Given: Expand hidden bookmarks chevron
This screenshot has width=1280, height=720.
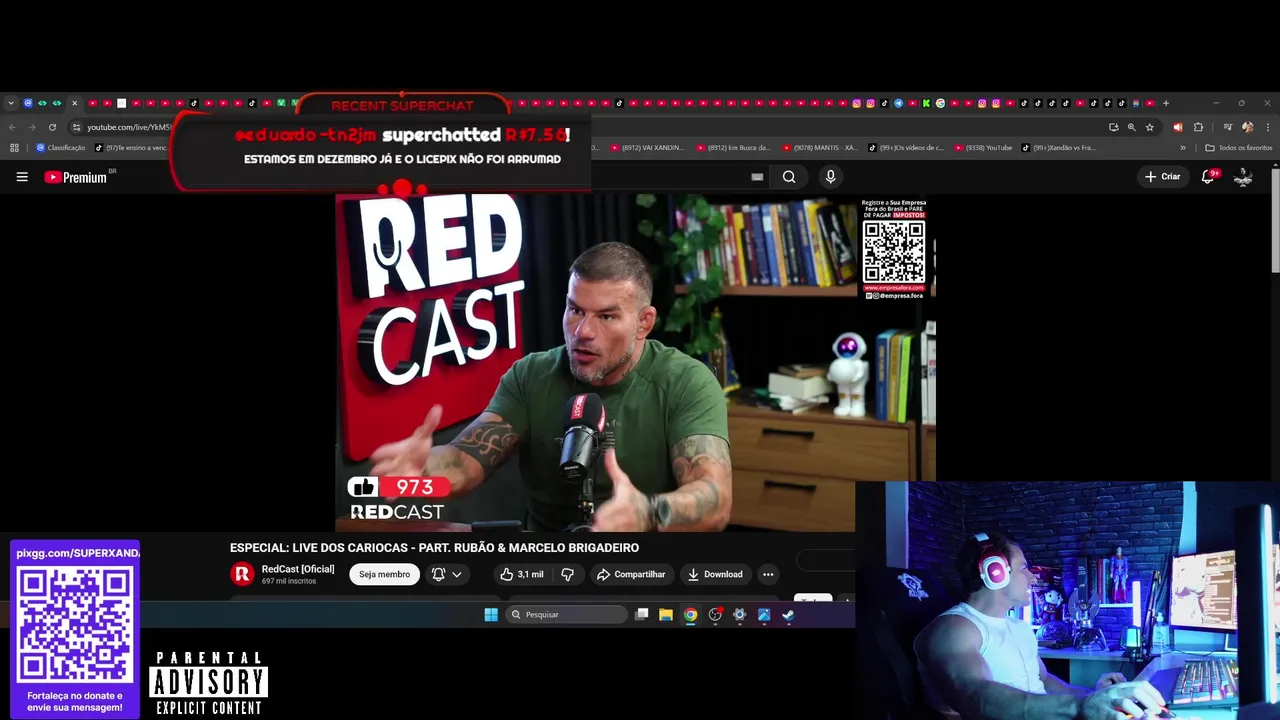Looking at the screenshot, I should 1183,148.
